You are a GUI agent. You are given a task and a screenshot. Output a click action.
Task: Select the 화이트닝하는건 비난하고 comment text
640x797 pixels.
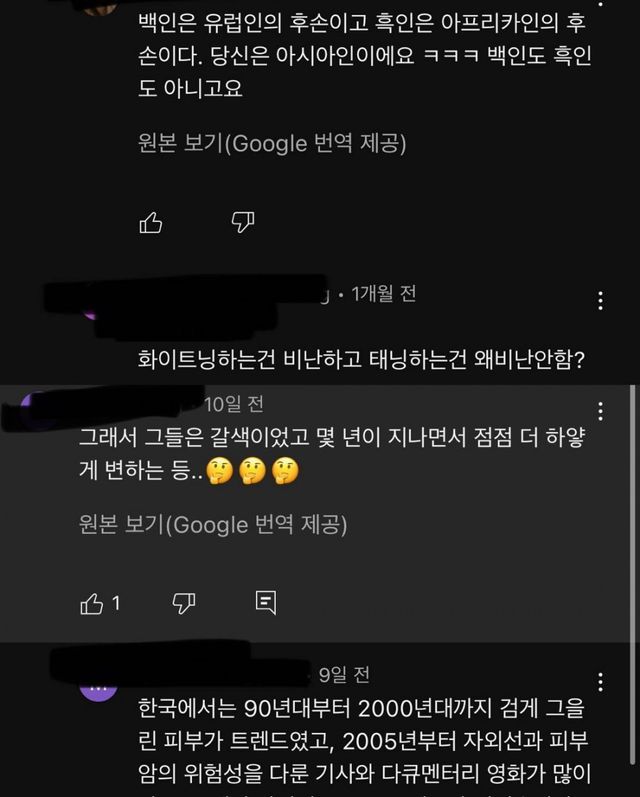click(361, 360)
